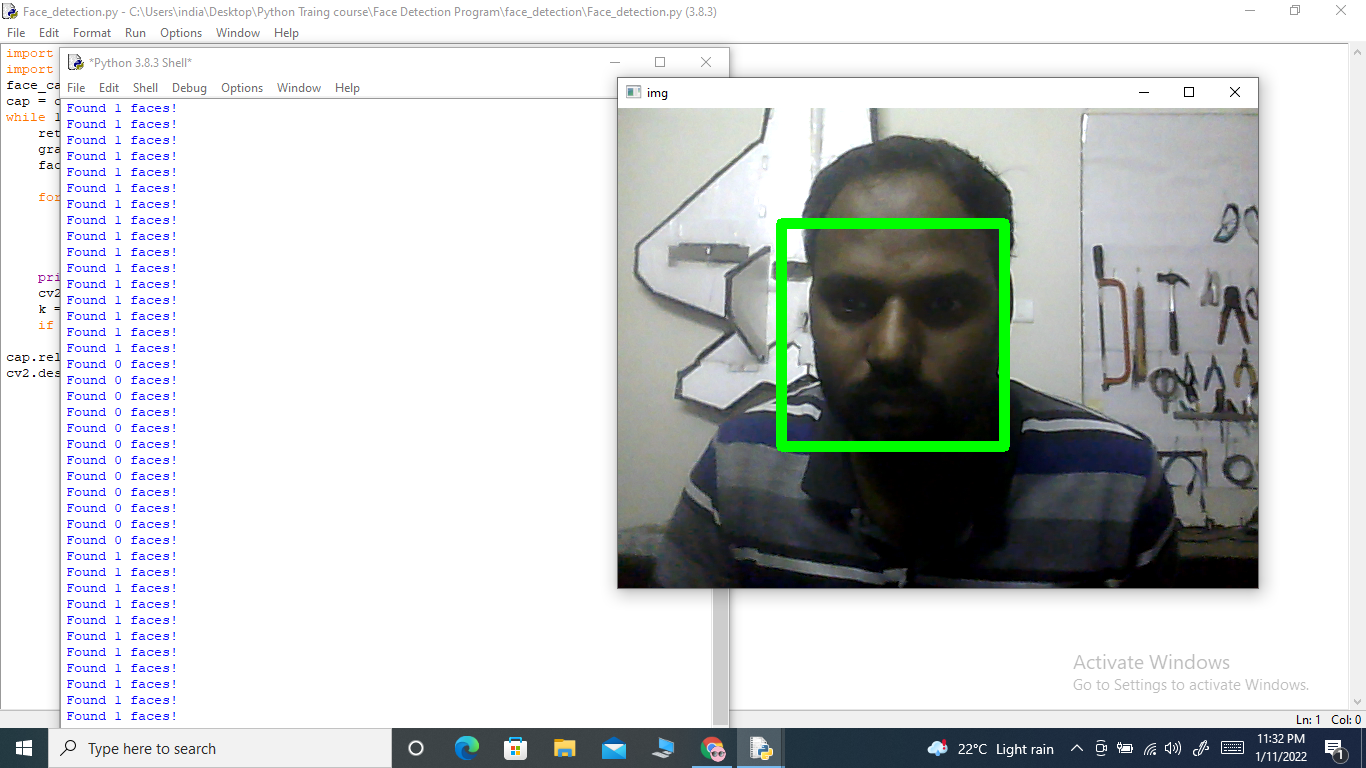Viewport: 1366px width, 768px height.
Task: Launch Google Chrome from the taskbar
Action: [711, 748]
